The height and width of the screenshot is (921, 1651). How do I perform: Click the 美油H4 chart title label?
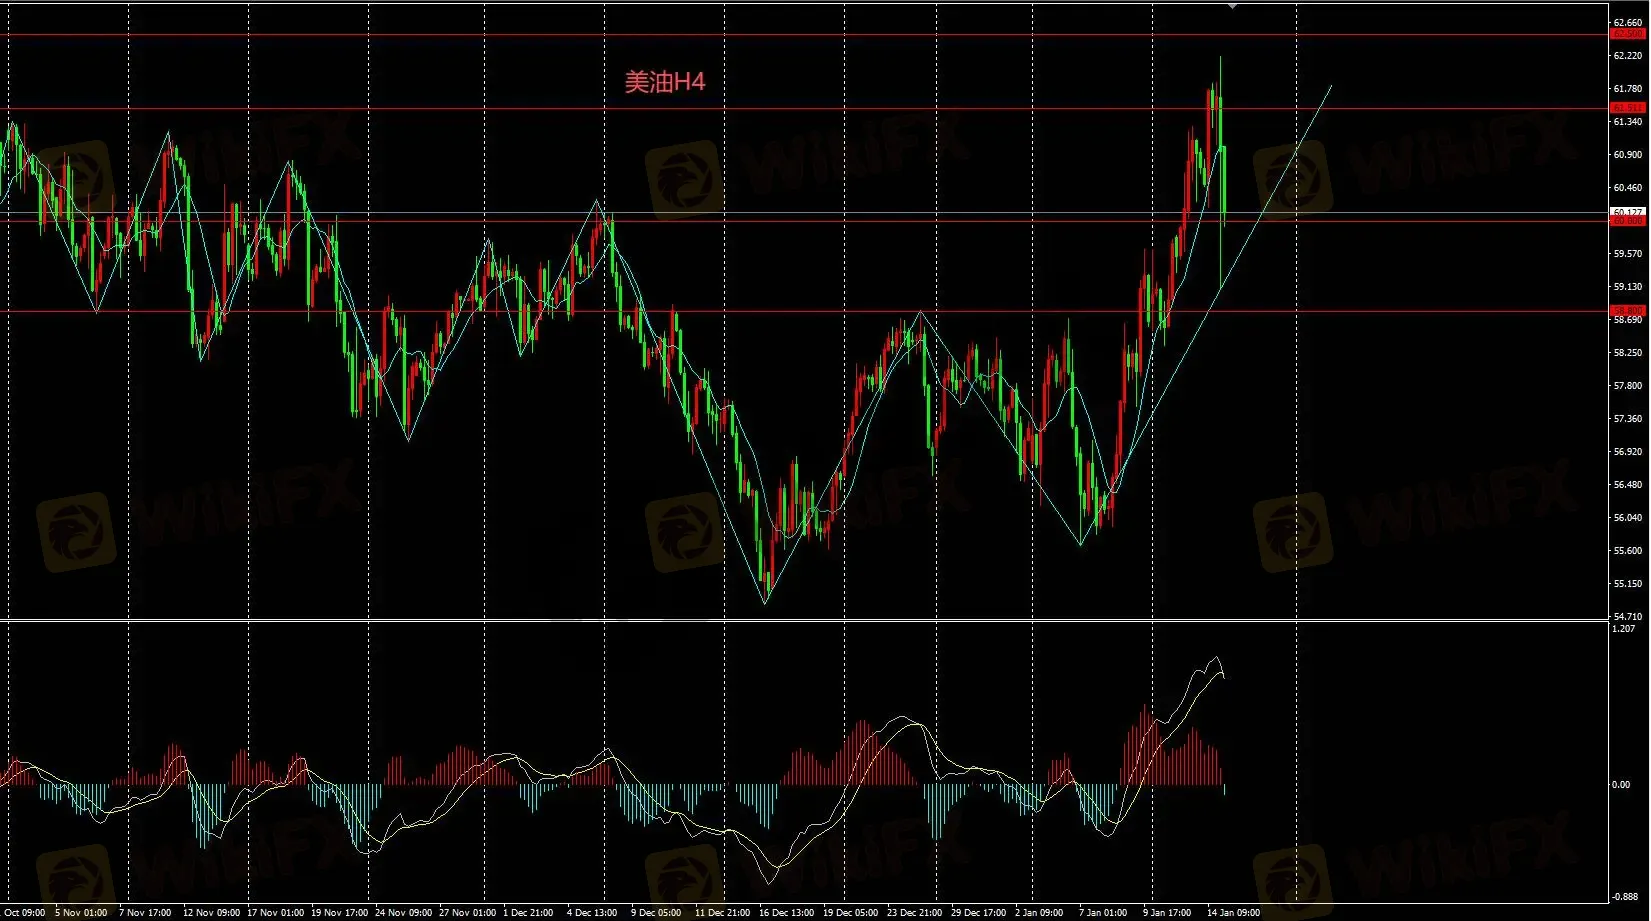(x=665, y=82)
